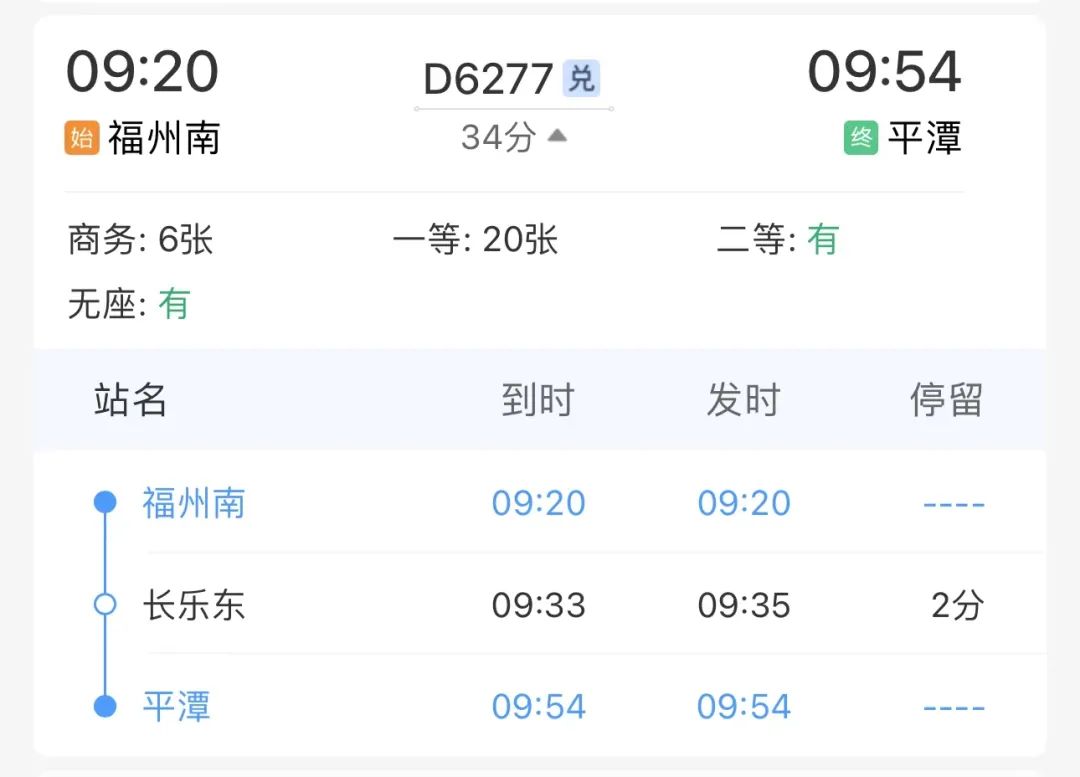Select 无座 standing ticket option
The height and width of the screenshot is (777, 1080).
[x=128, y=303]
